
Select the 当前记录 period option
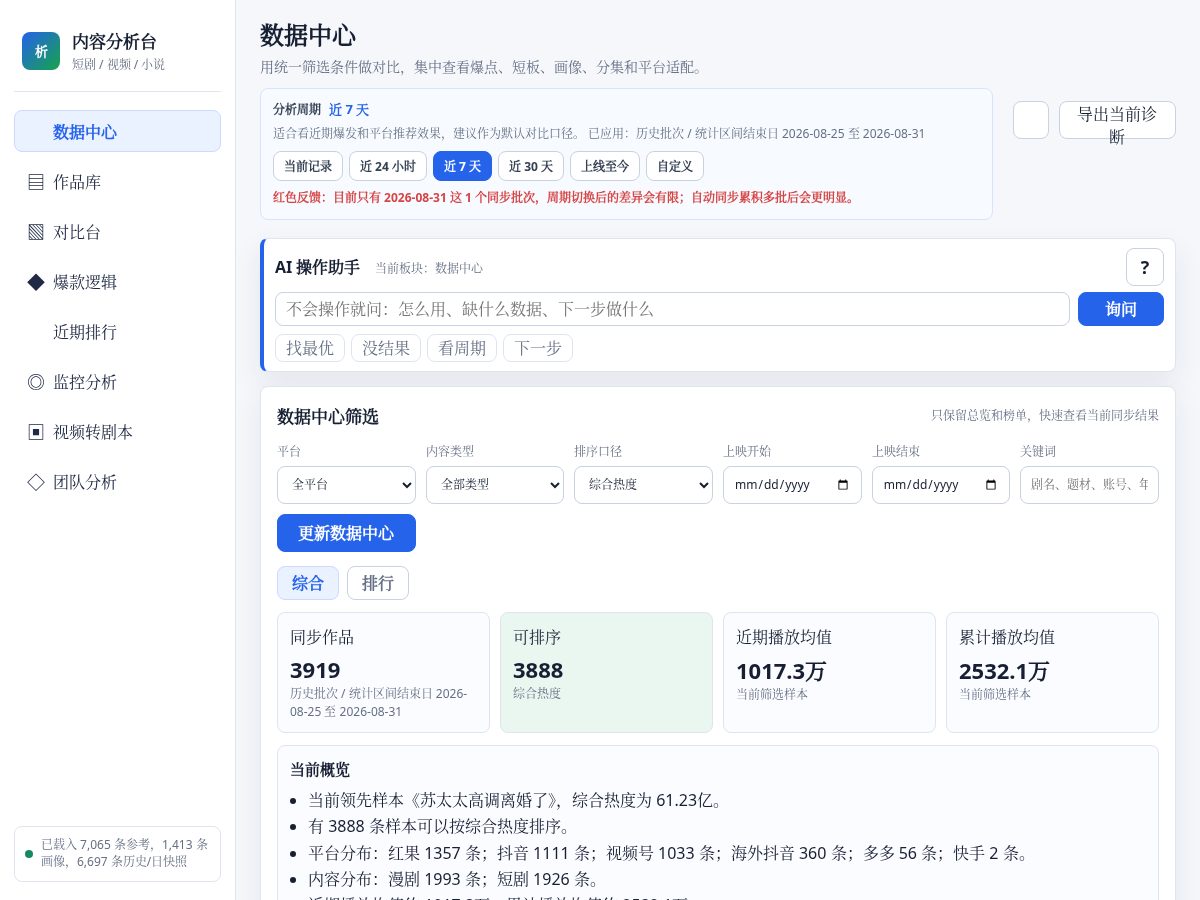click(308, 166)
